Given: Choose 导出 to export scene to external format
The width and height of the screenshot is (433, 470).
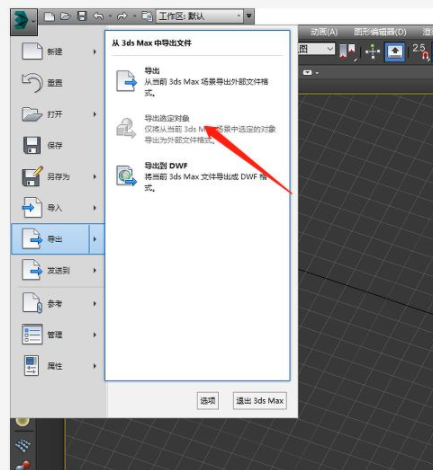Looking at the screenshot, I should (197, 82).
